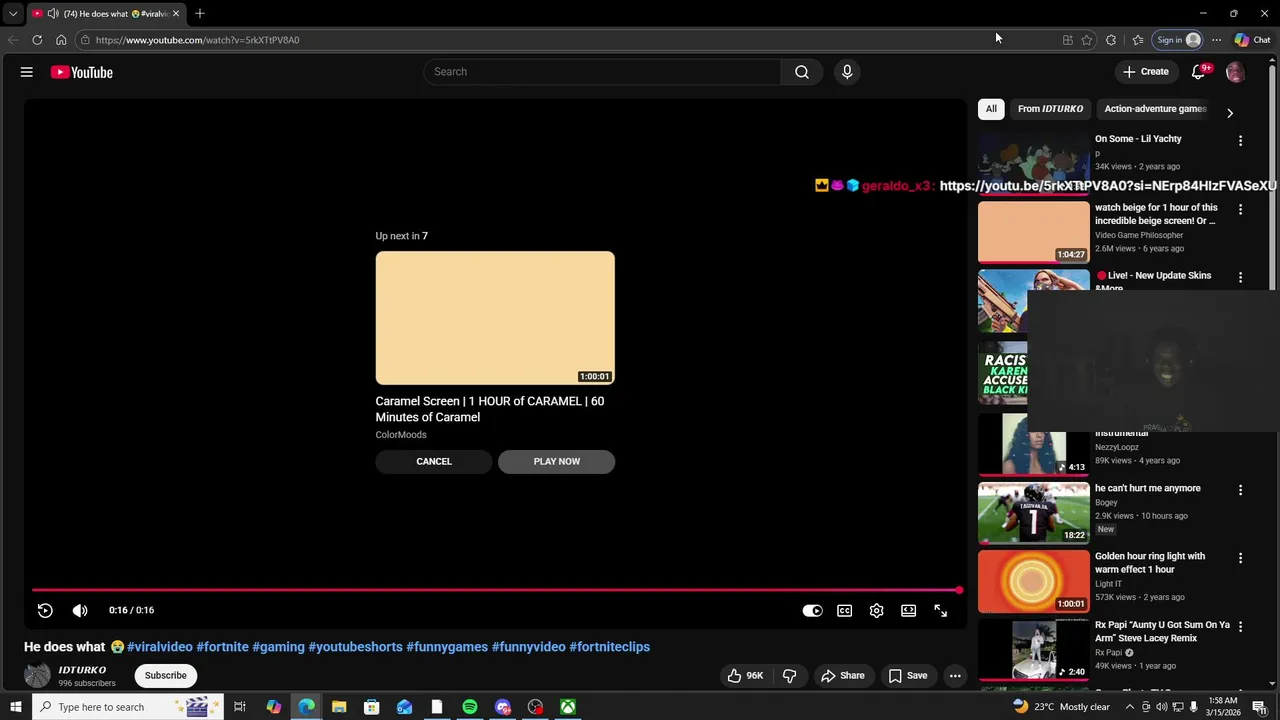This screenshot has height=720, width=1280.
Task: Seek in the red video progress bar
Action: click(496, 590)
